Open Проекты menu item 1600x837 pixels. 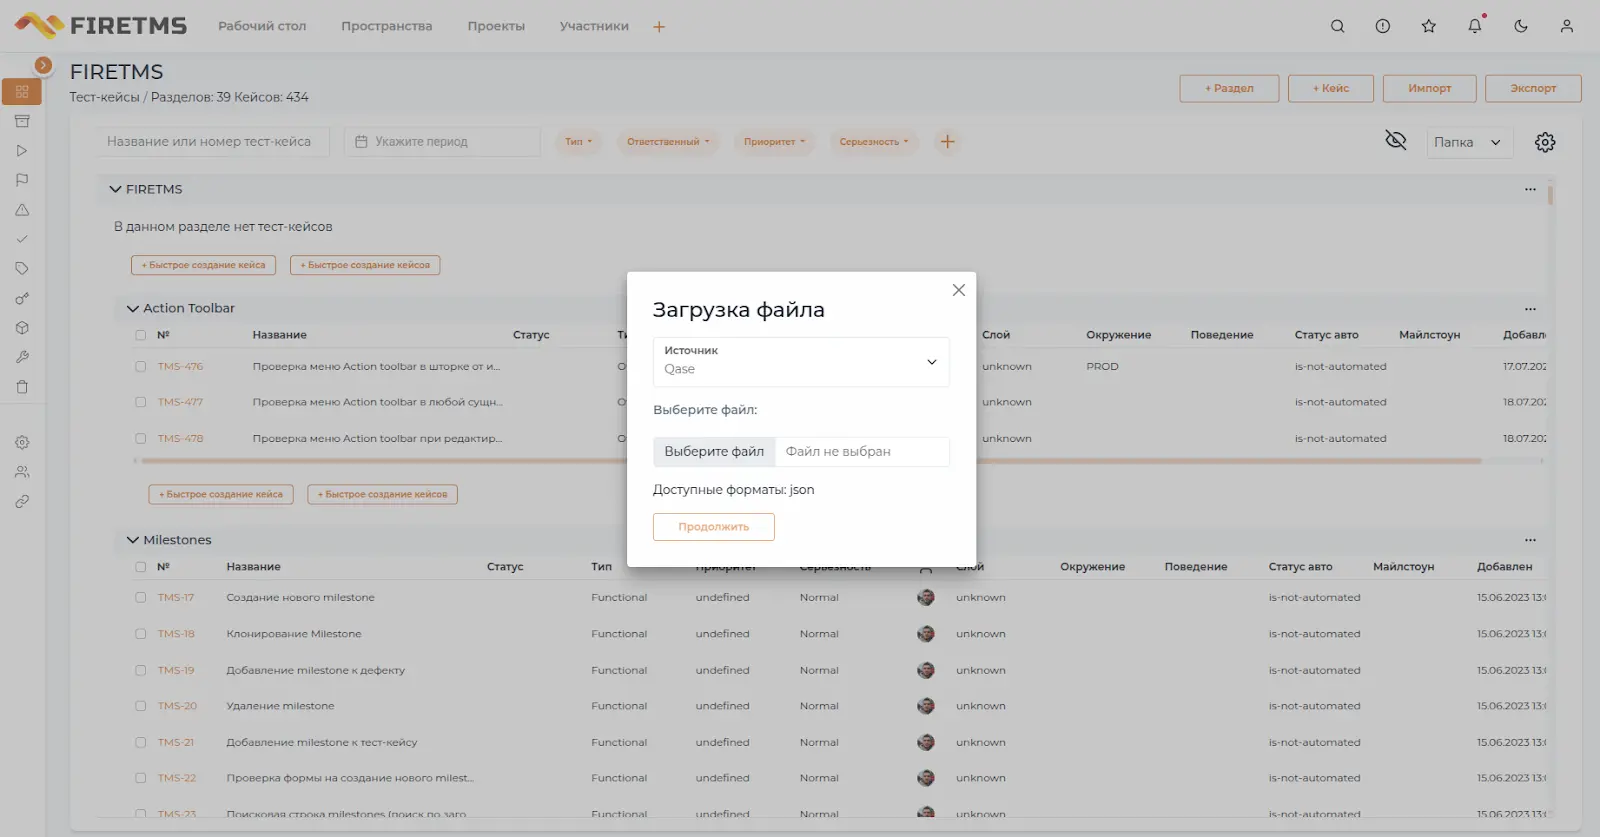pos(496,26)
